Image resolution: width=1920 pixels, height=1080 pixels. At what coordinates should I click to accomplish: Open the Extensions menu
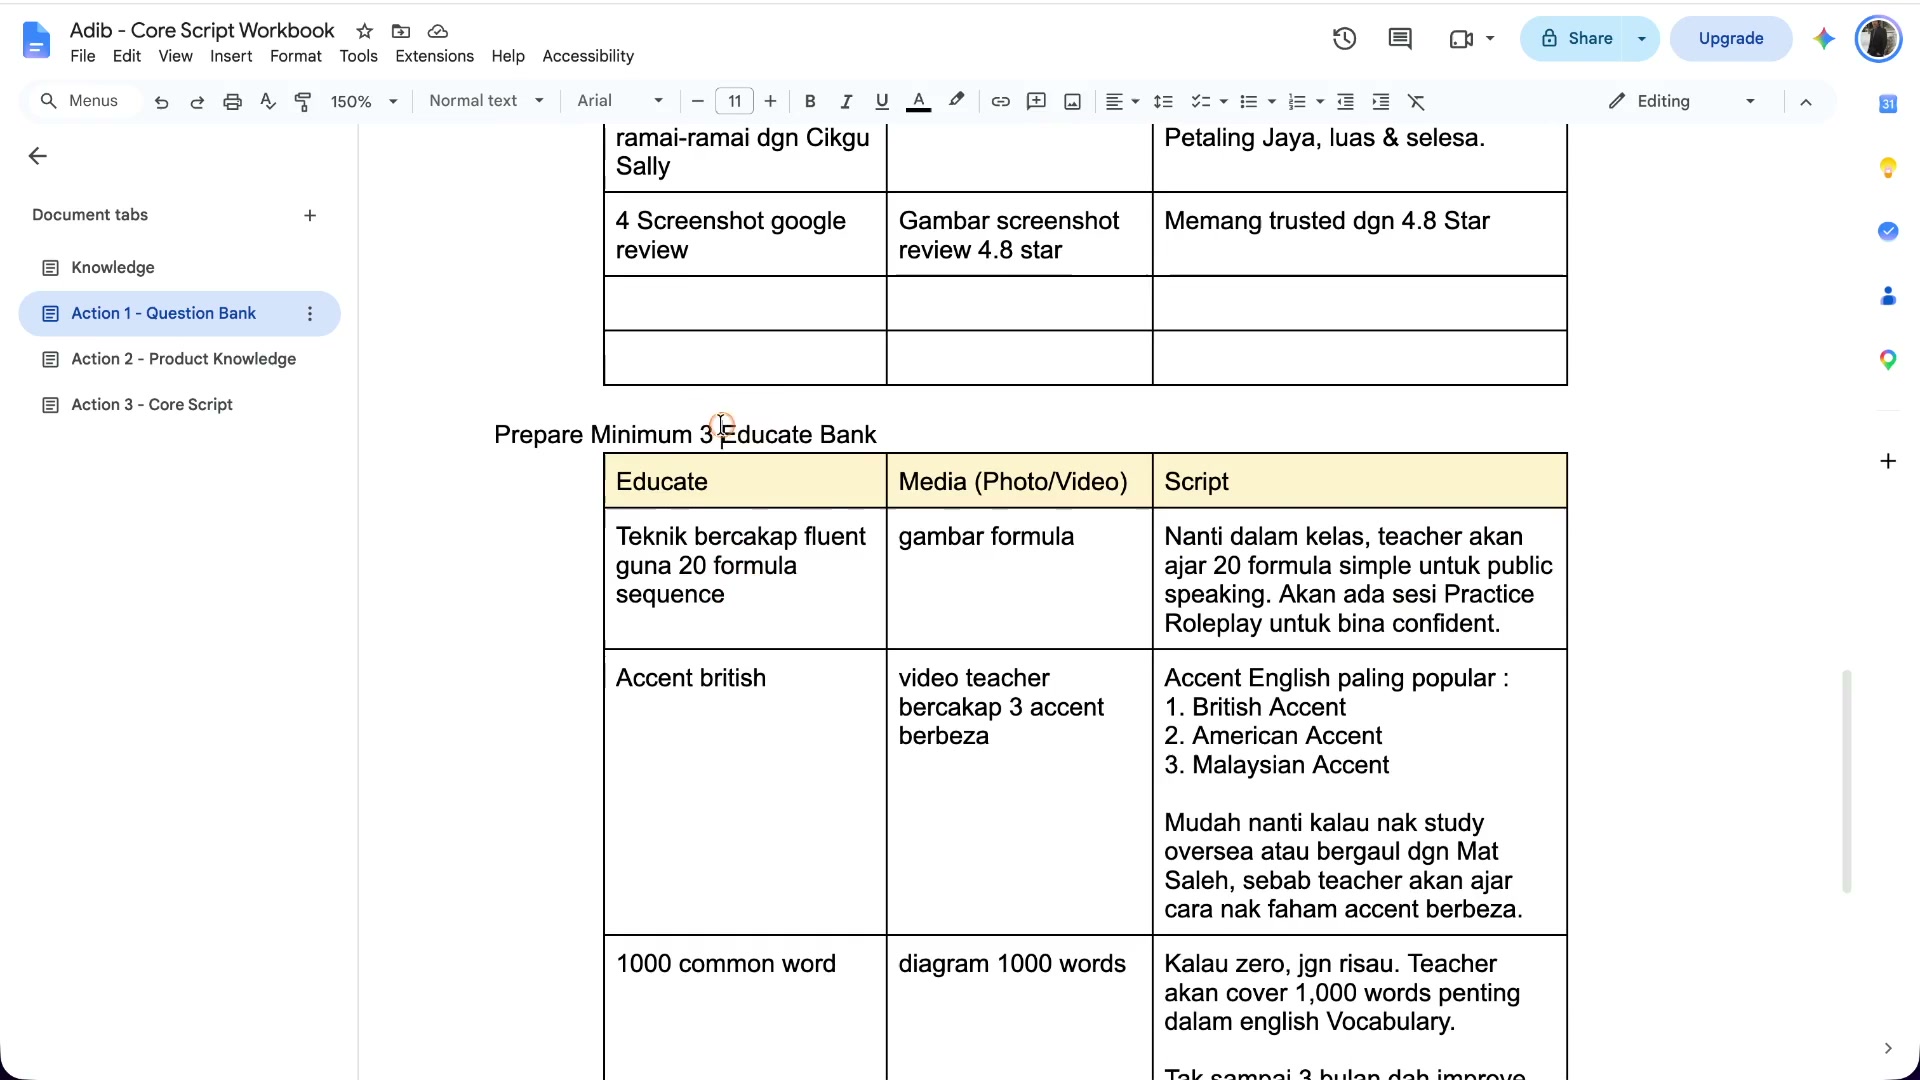(434, 57)
